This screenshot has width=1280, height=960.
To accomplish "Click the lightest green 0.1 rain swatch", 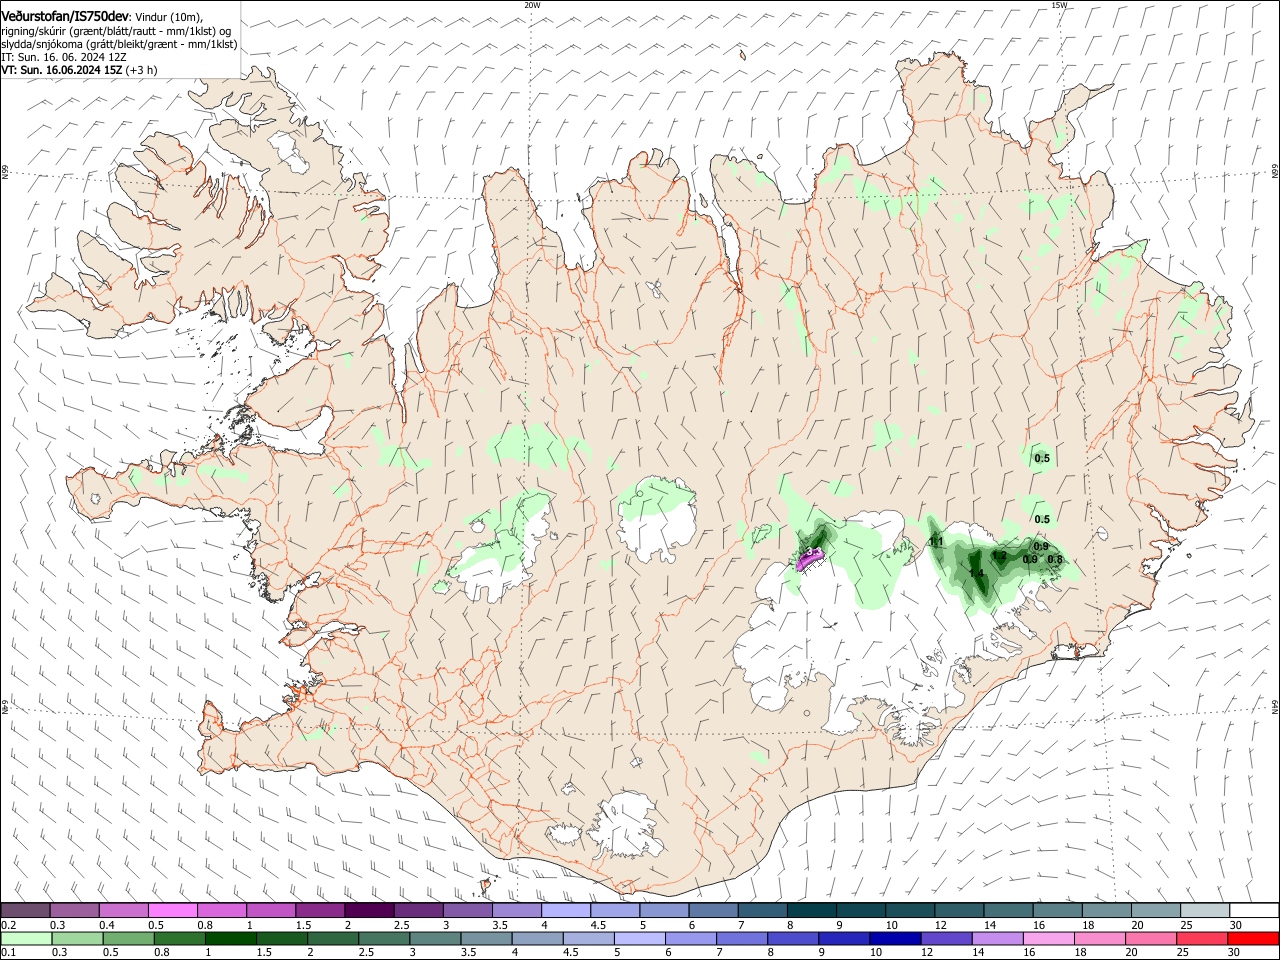I will click(25, 938).
